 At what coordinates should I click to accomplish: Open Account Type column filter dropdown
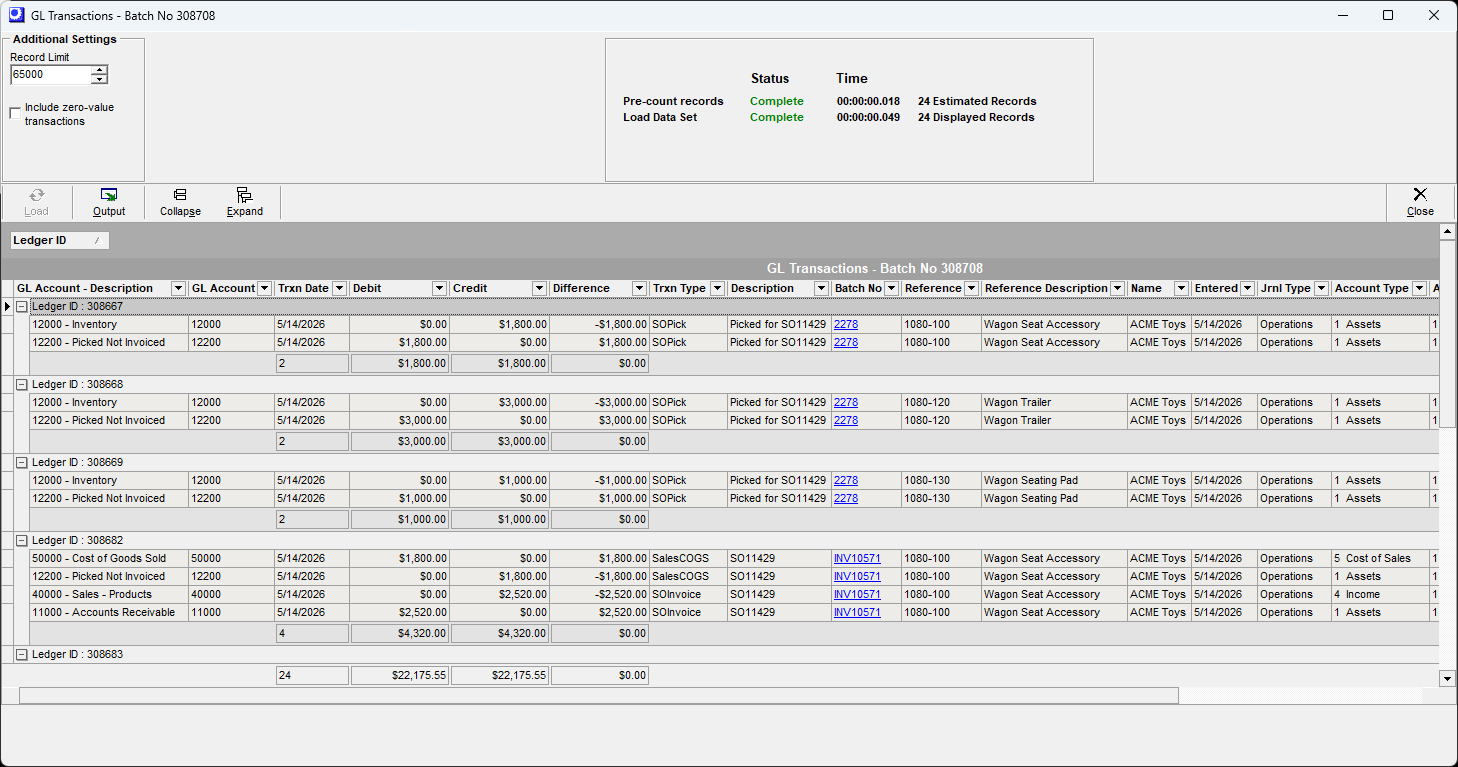(1419, 288)
